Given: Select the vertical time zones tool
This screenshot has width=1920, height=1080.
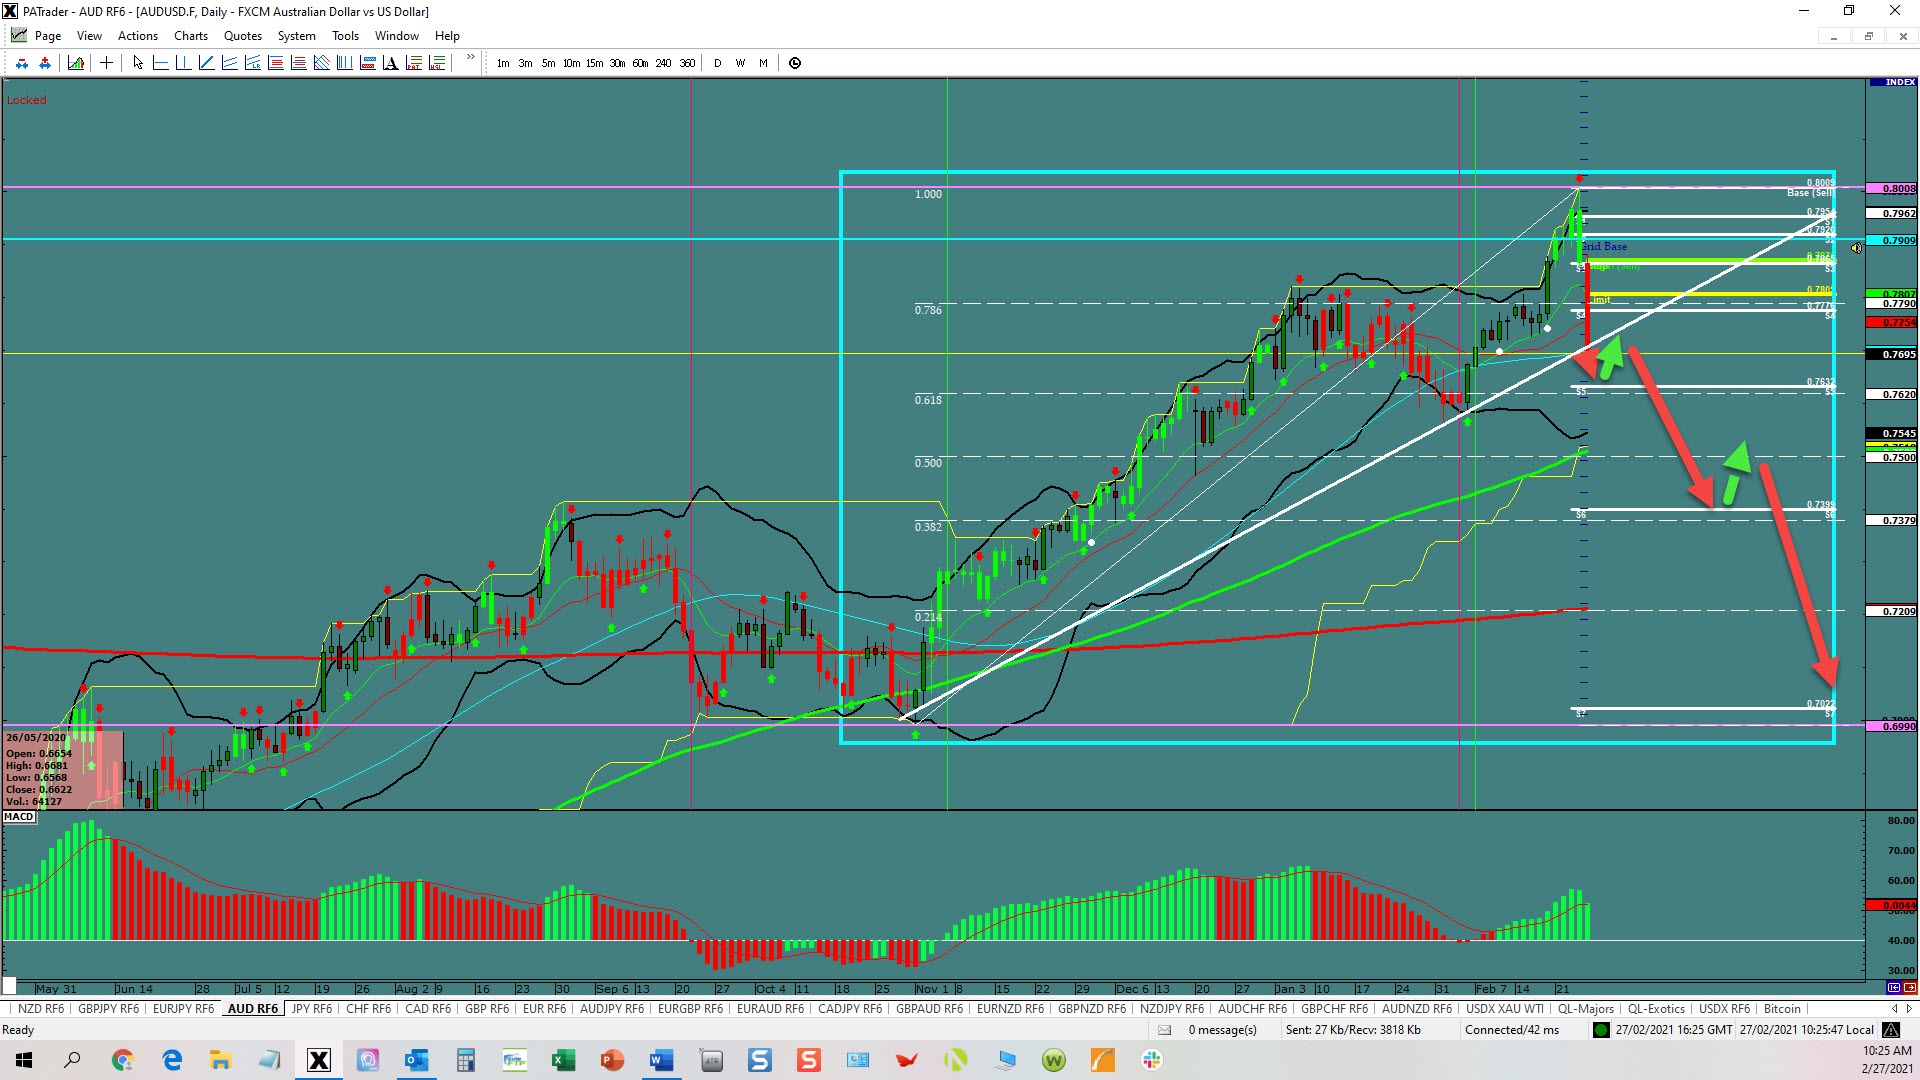Looking at the screenshot, I should click(344, 63).
